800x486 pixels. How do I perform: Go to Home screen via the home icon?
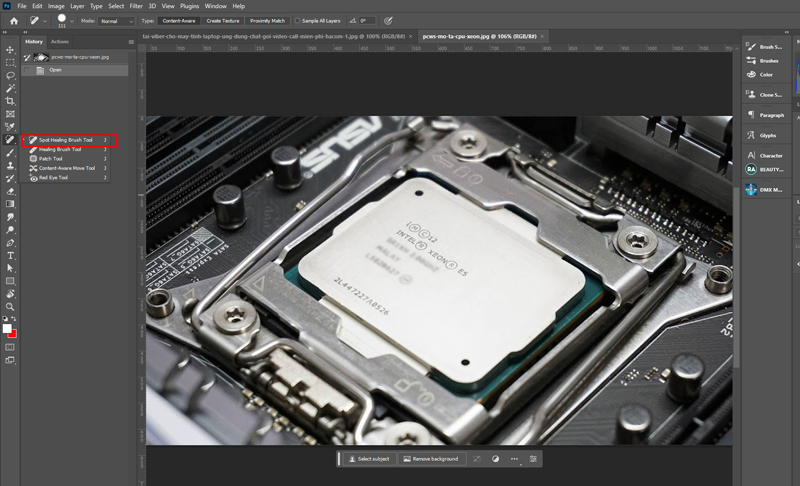[x=14, y=21]
